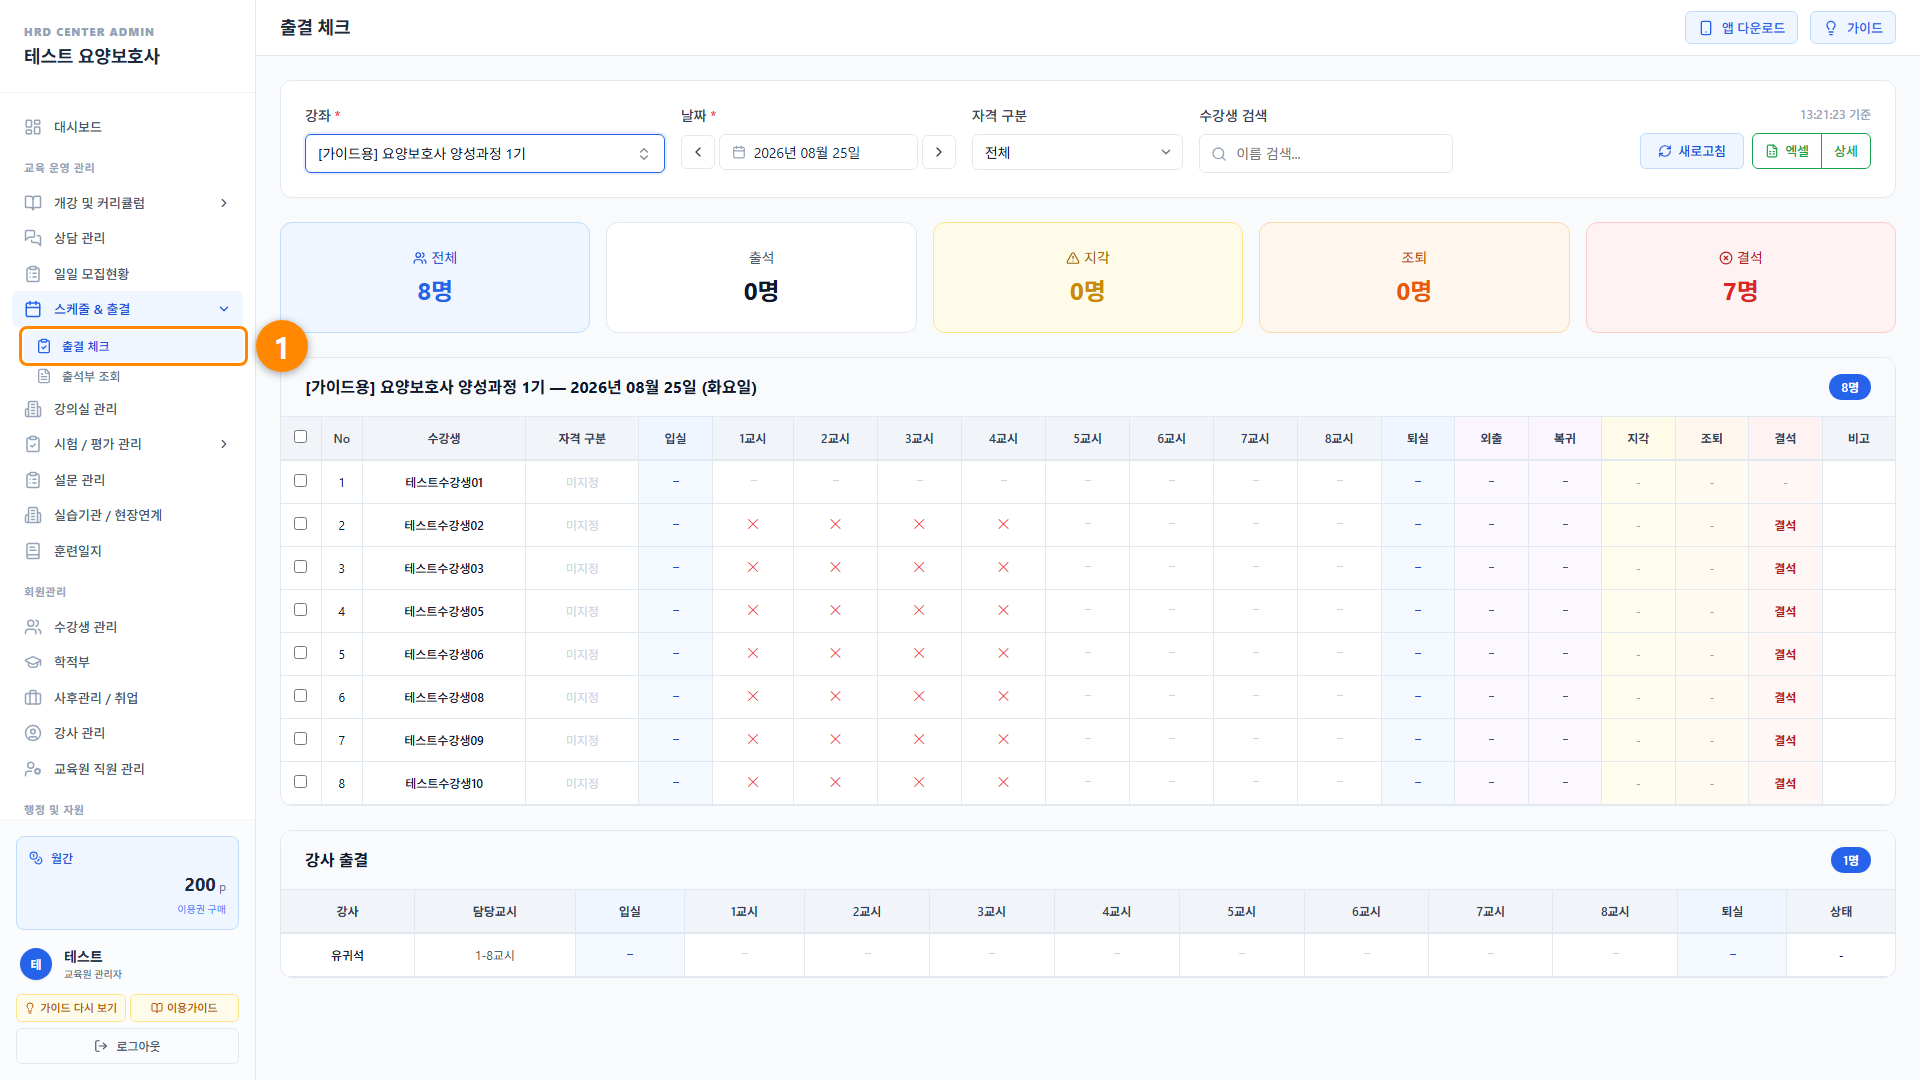The image size is (1920, 1080).
Task: Filter by the 전체 8명 card
Action: point(435,277)
